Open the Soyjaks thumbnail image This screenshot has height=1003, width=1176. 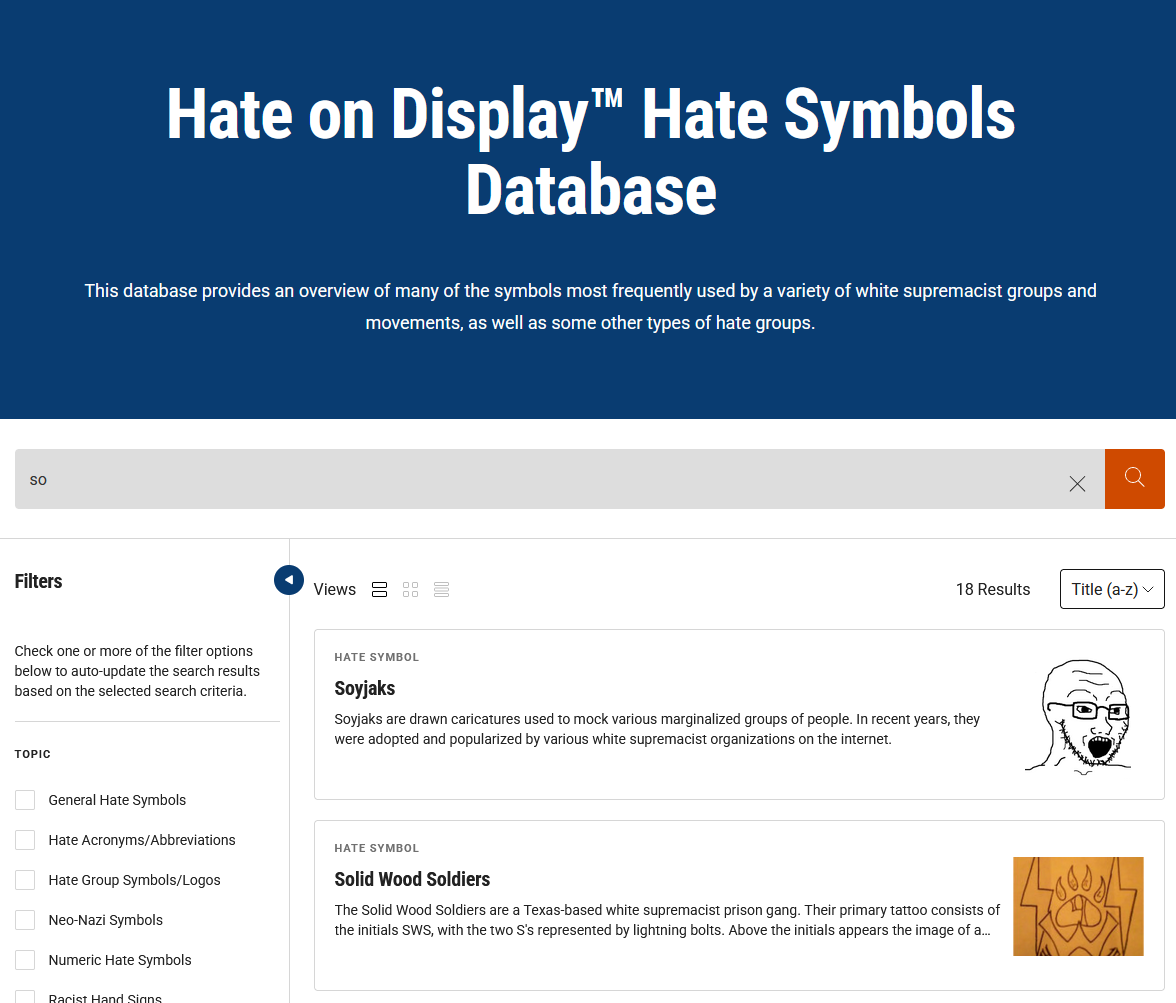tap(1078, 715)
